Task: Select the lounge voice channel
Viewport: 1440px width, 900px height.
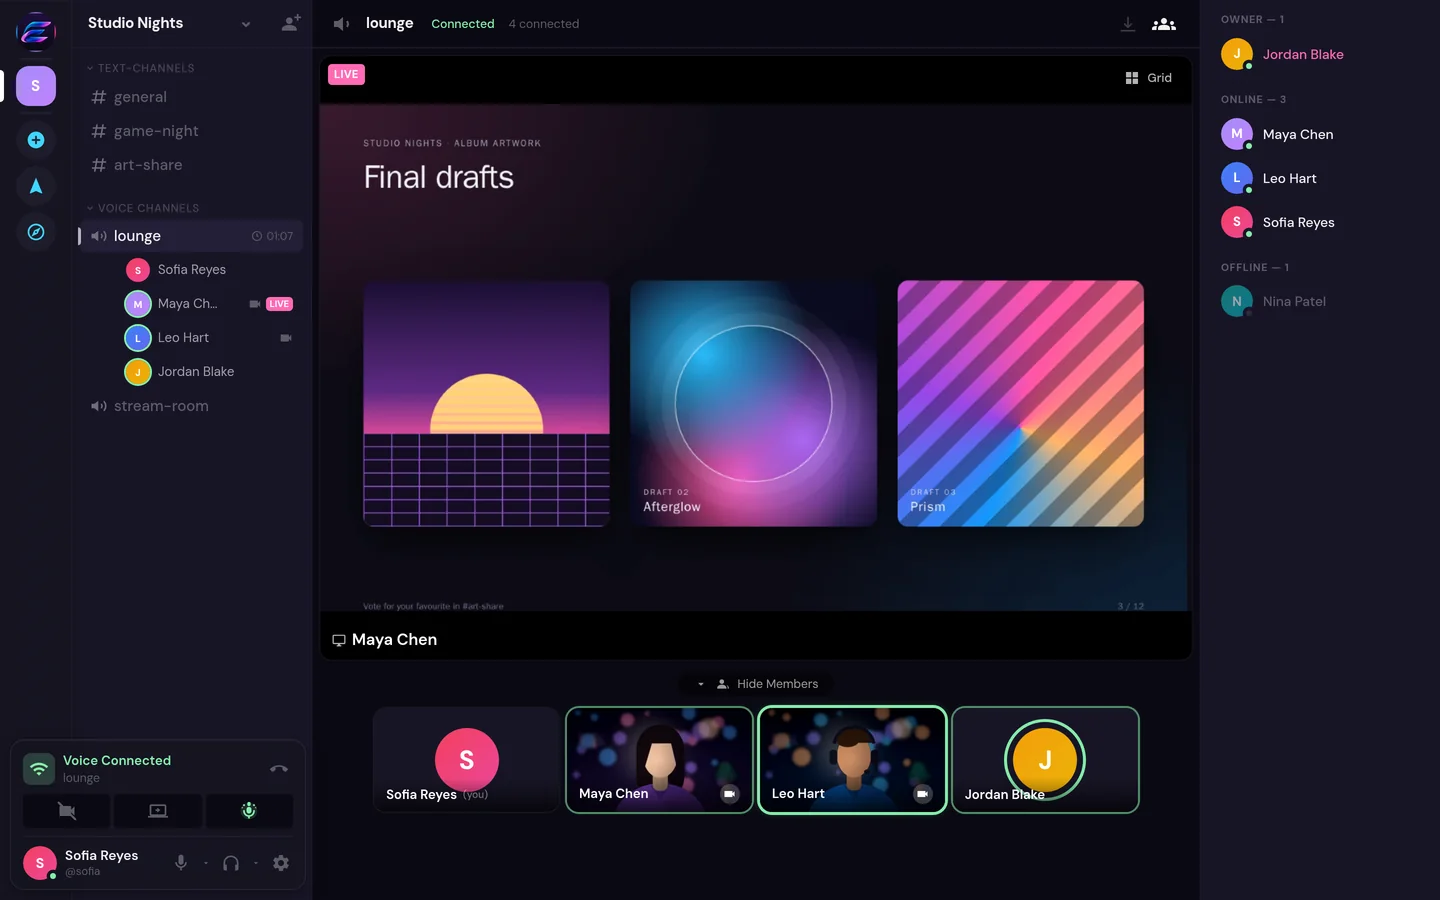Action: 190,236
